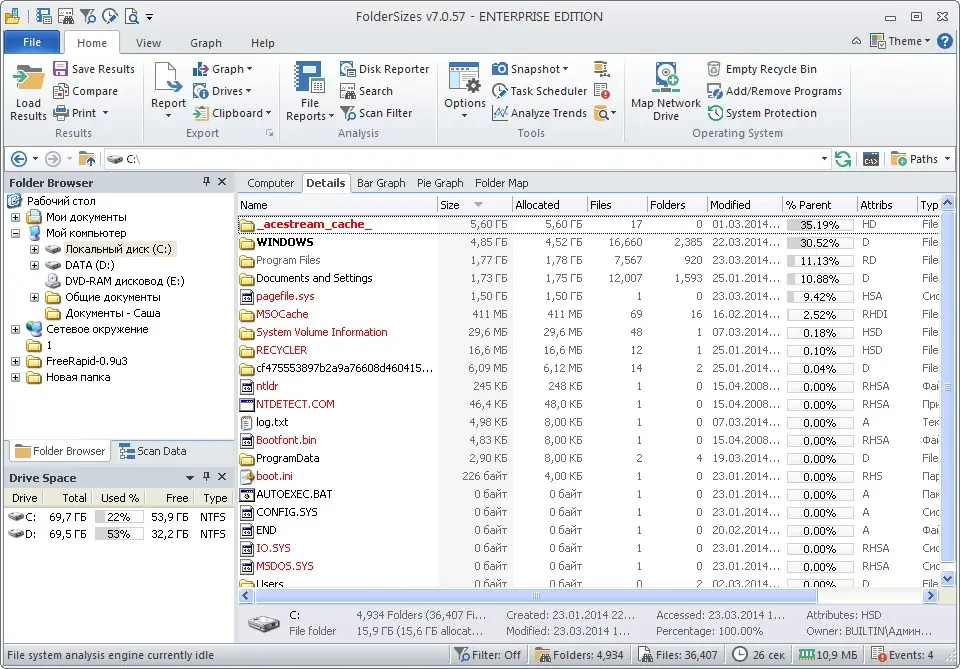This screenshot has height=669, width=960.
Task: Expand the Мои документы tree node
Action: (15, 217)
